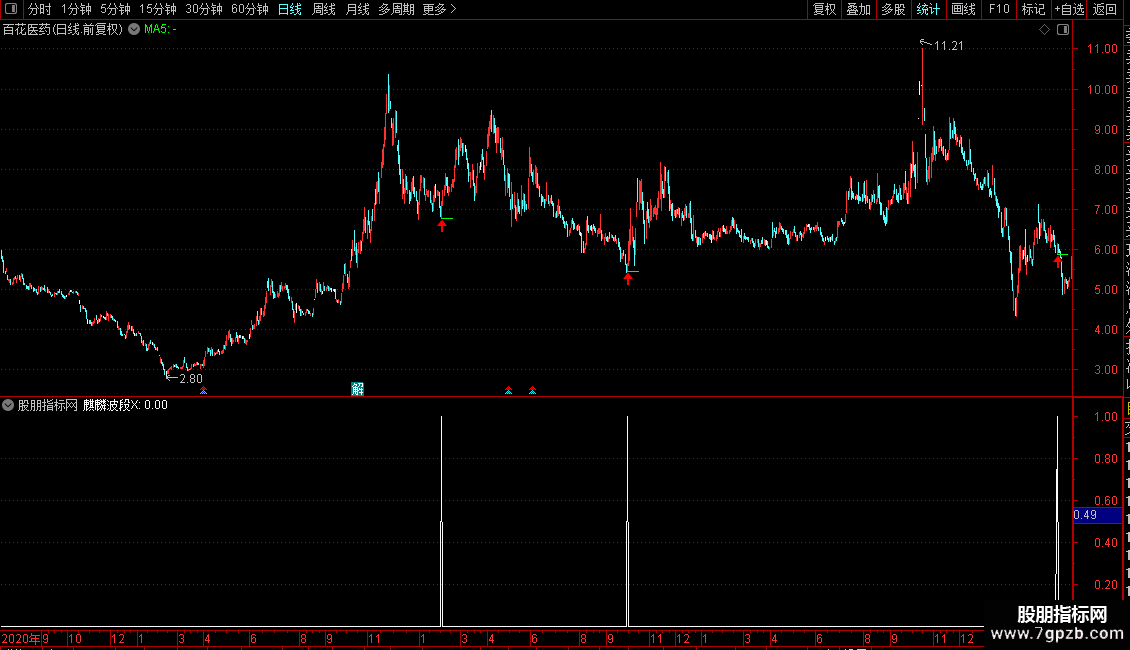Screen dimensions: 1130x650
Task: Click the small red-blue marker near April 2020
Action: click(204, 391)
